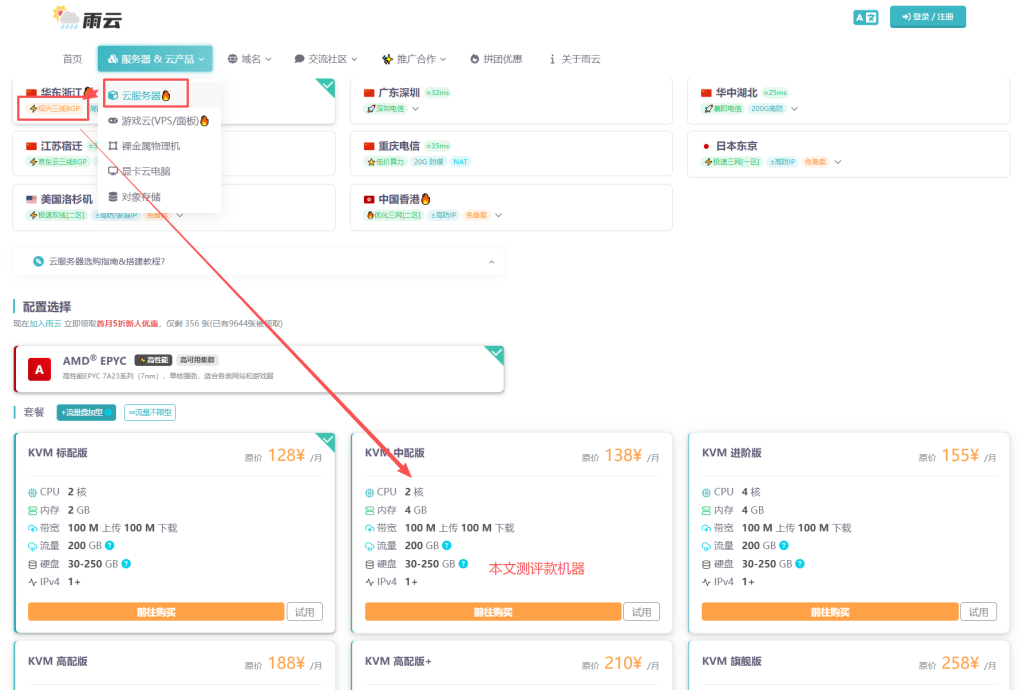Click 前往购买 for KVM 中配版
The image size is (1024, 690).
pyautogui.click(x=493, y=612)
